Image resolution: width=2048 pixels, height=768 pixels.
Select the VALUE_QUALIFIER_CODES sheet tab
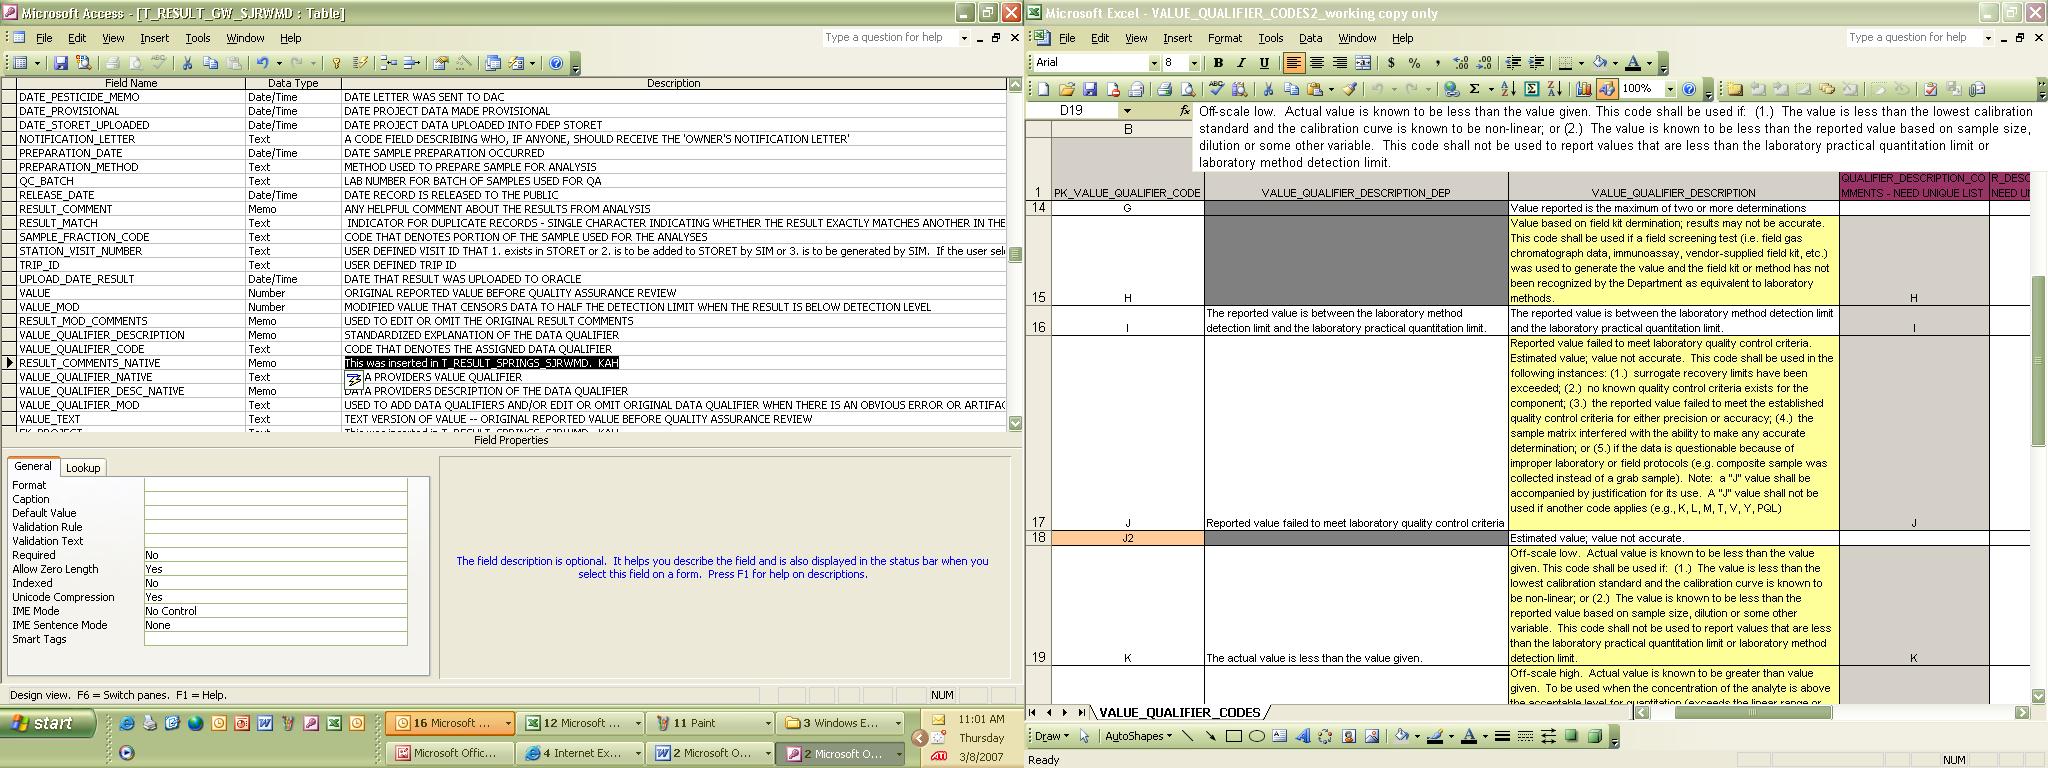(1179, 712)
